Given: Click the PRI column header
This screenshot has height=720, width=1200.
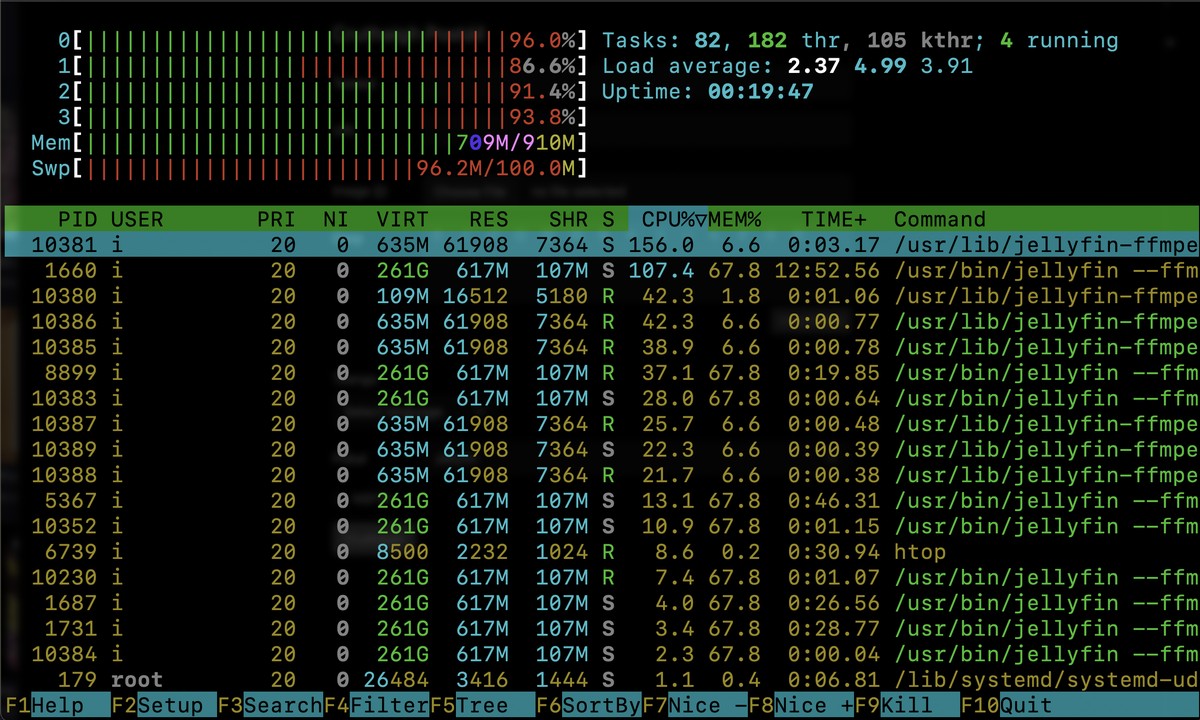Looking at the screenshot, I should [x=276, y=219].
